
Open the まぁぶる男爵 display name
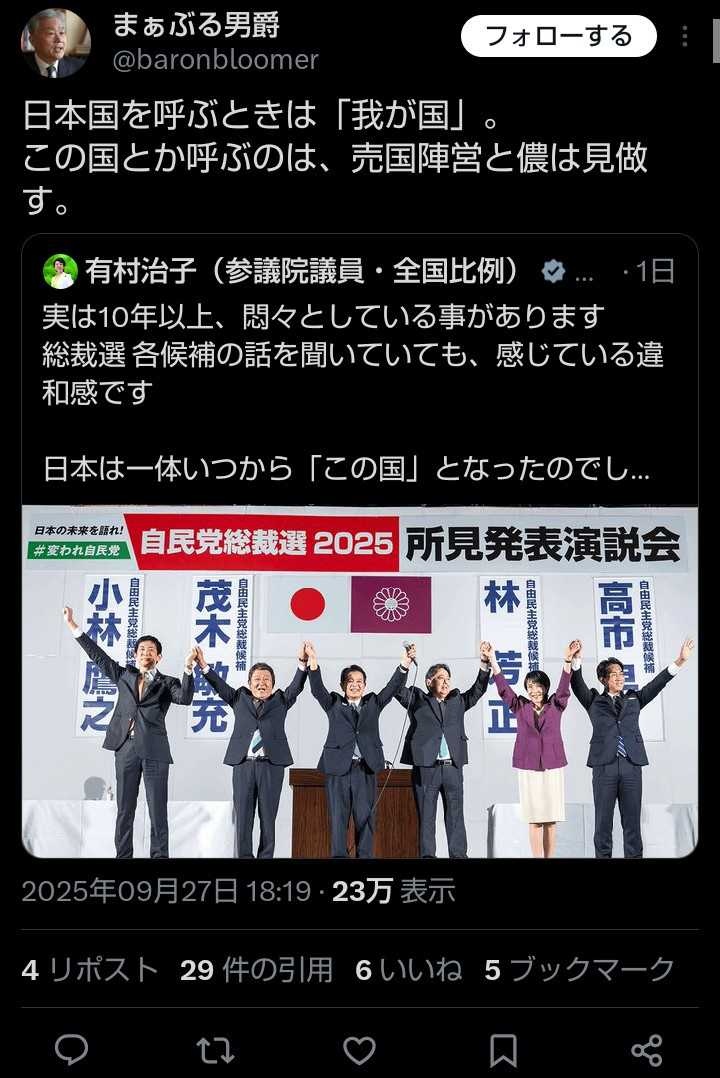tap(196, 25)
